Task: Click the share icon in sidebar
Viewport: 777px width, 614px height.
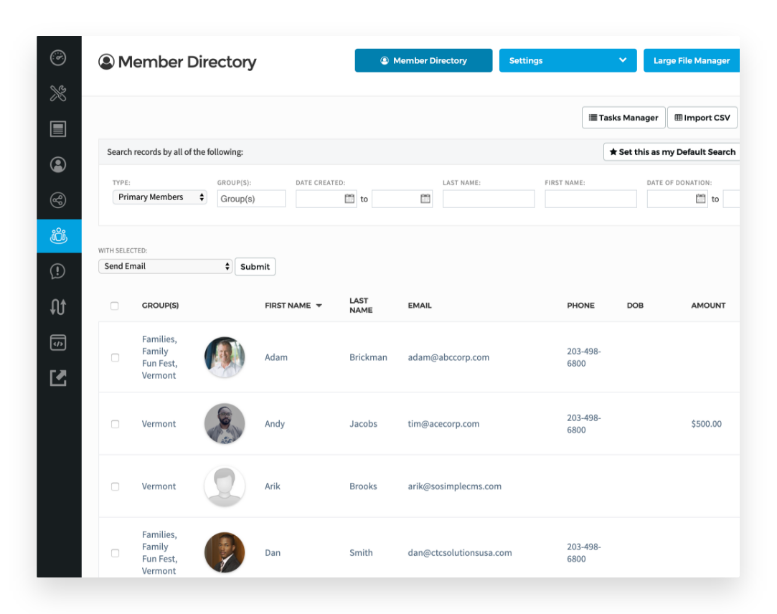Action: (x=58, y=200)
